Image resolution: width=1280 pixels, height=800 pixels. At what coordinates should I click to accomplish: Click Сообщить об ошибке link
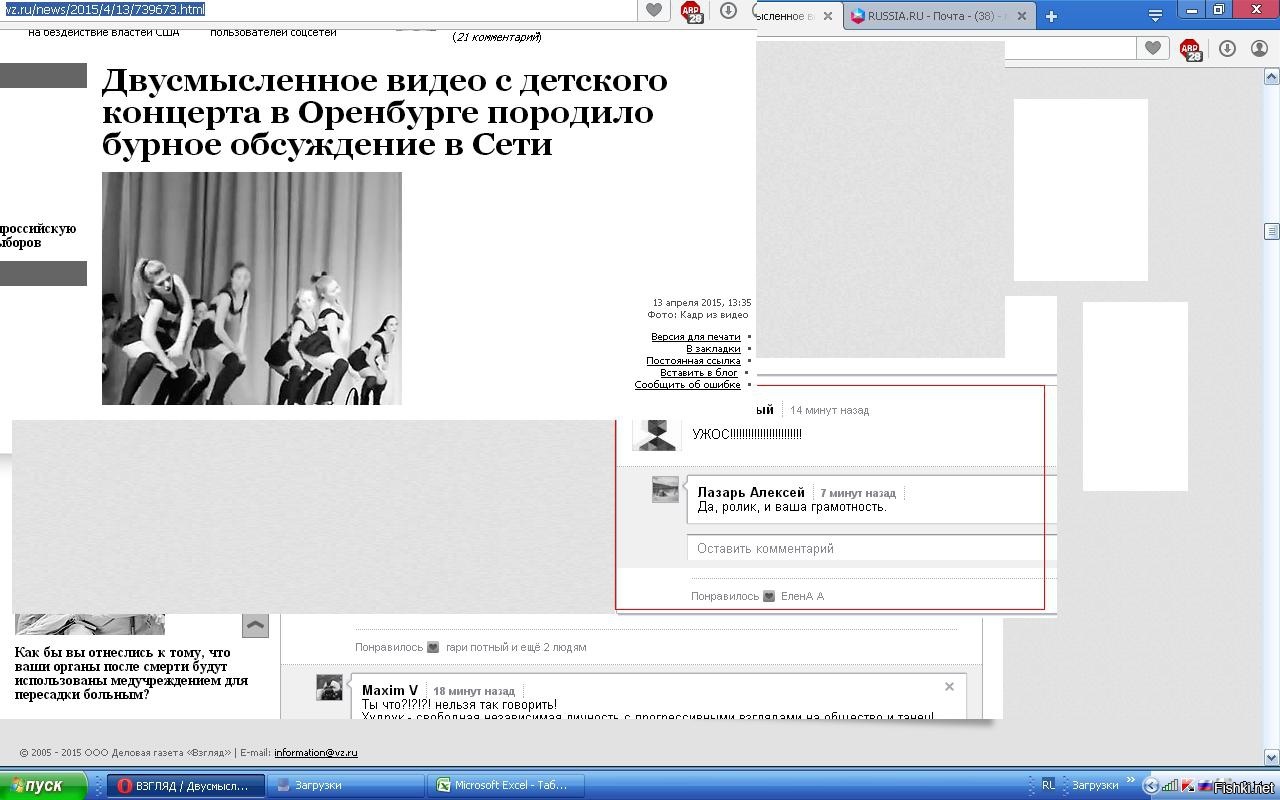point(687,385)
